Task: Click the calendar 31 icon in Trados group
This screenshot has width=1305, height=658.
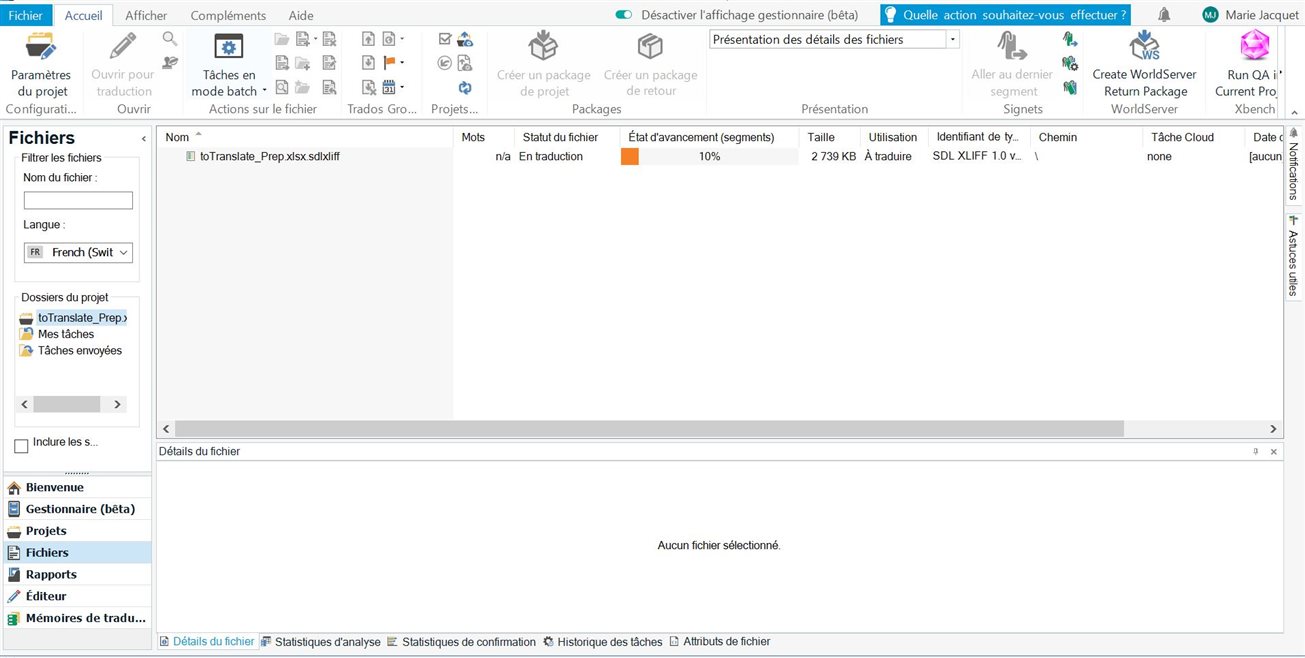Action: pos(390,85)
